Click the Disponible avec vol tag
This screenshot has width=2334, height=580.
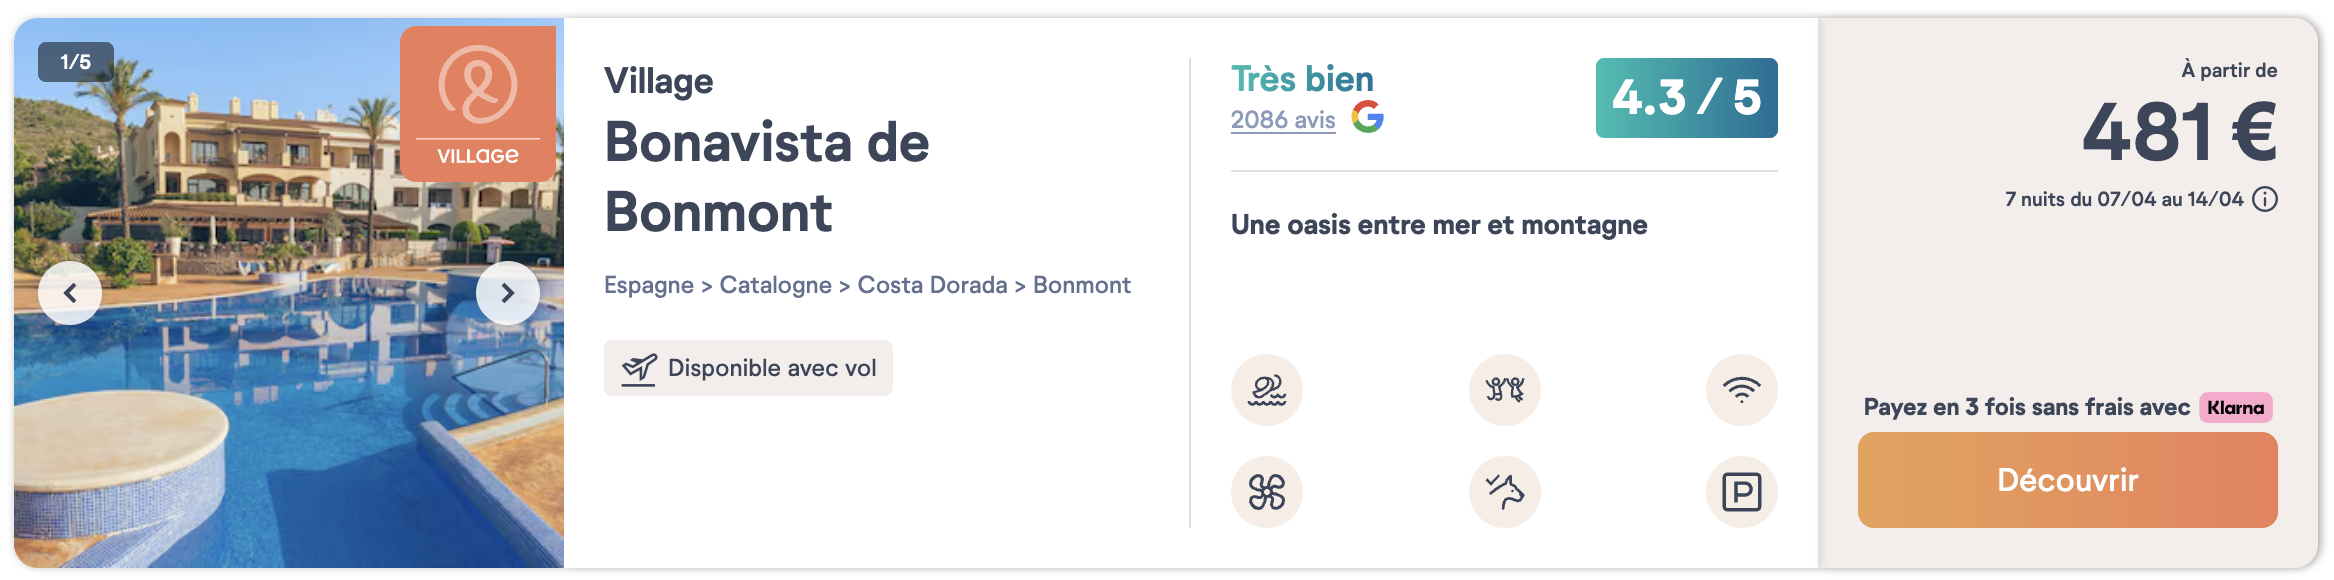tap(748, 368)
